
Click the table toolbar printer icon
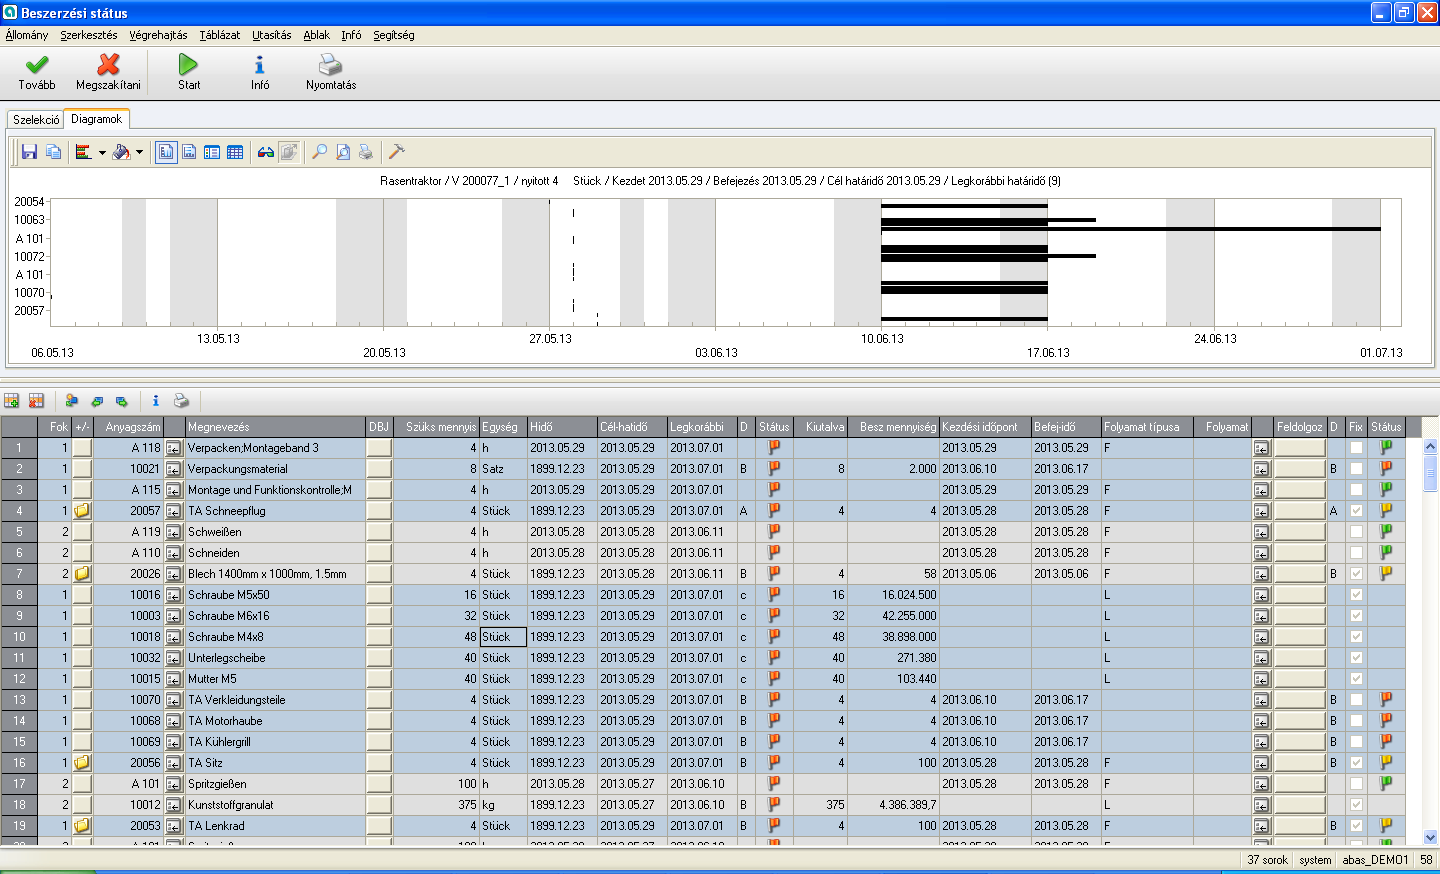click(181, 401)
